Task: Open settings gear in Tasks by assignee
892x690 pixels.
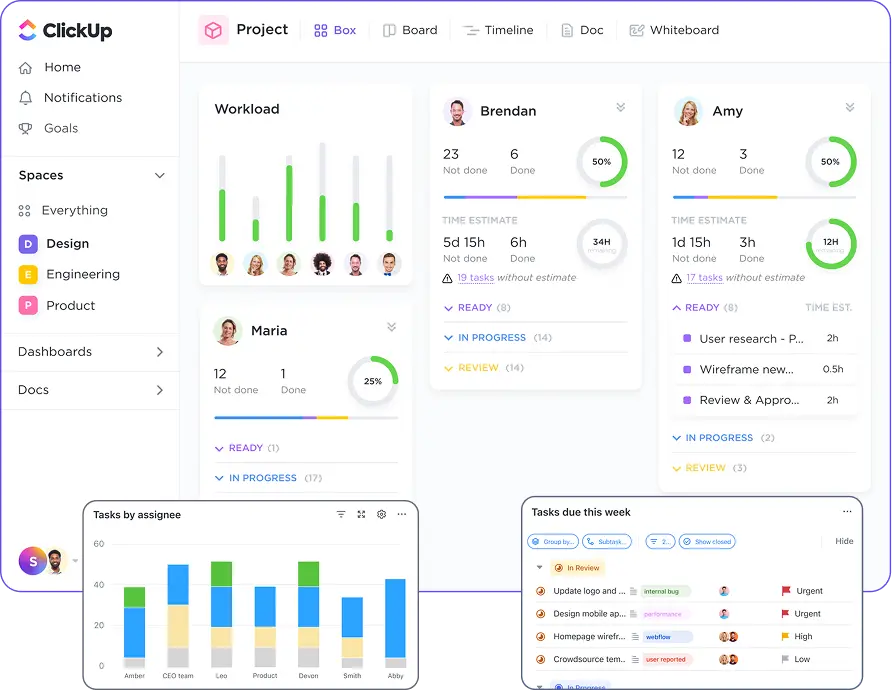Action: pos(382,514)
